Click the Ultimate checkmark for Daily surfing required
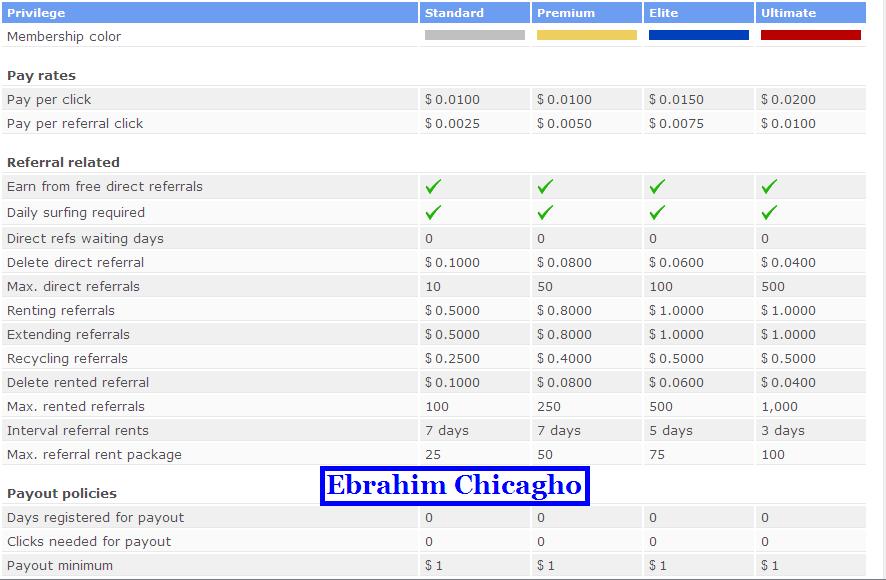The image size is (886, 580). point(769,213)
